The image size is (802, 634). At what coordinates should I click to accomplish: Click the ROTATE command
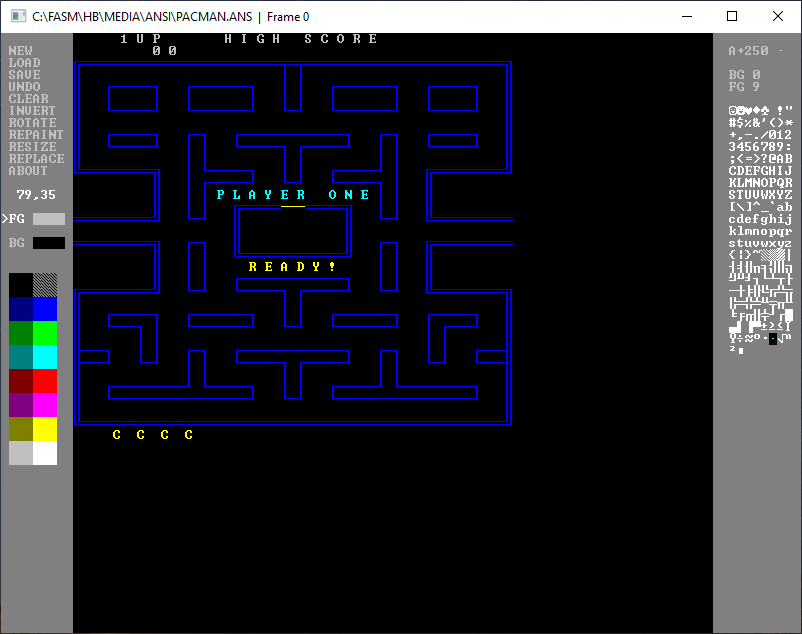point(32,123)
